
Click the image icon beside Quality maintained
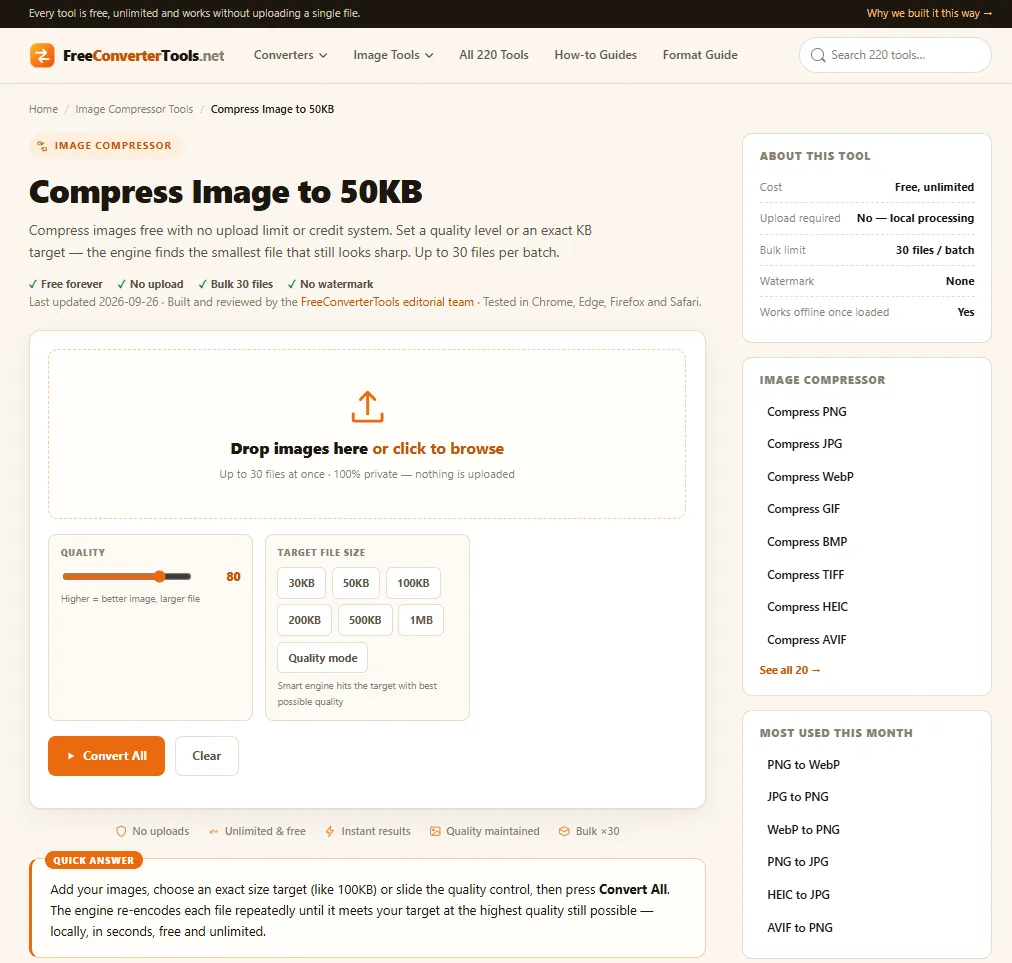point(435,831)
